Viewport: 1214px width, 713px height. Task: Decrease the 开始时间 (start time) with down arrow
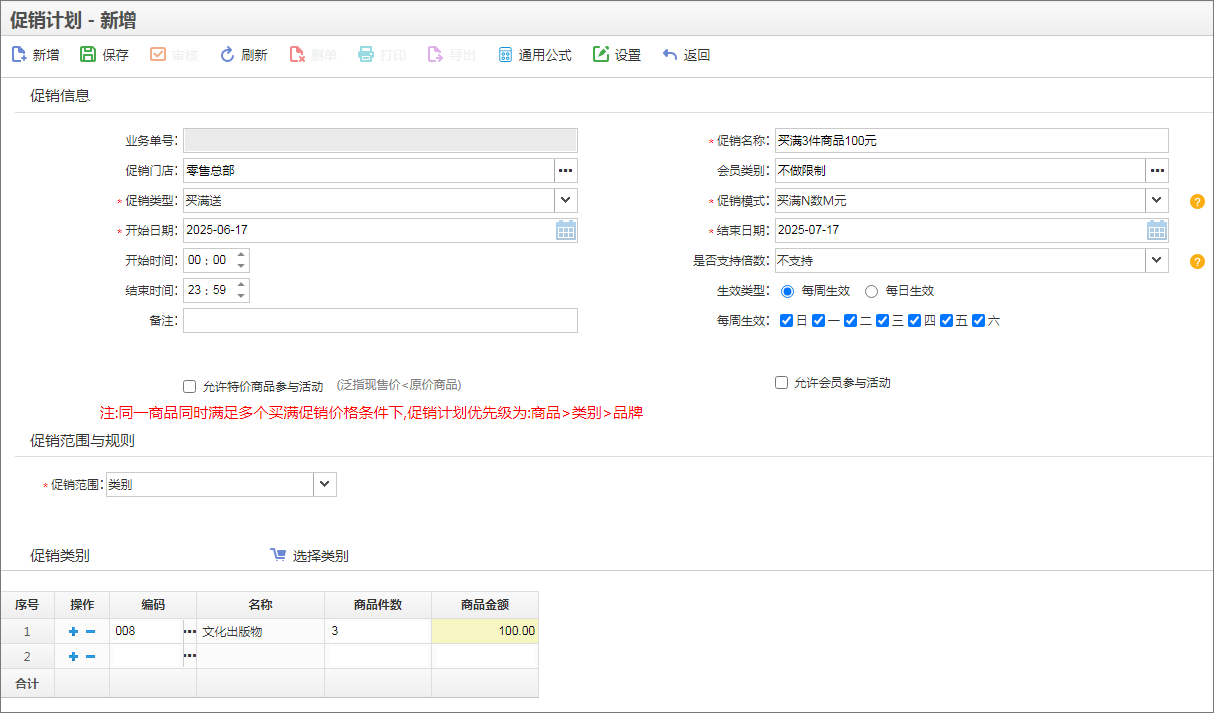241,266
